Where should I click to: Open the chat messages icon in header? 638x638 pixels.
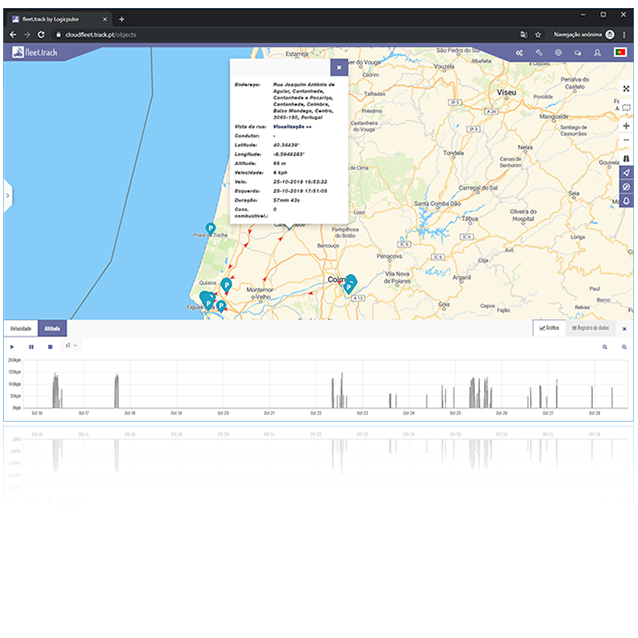[577, 52]
